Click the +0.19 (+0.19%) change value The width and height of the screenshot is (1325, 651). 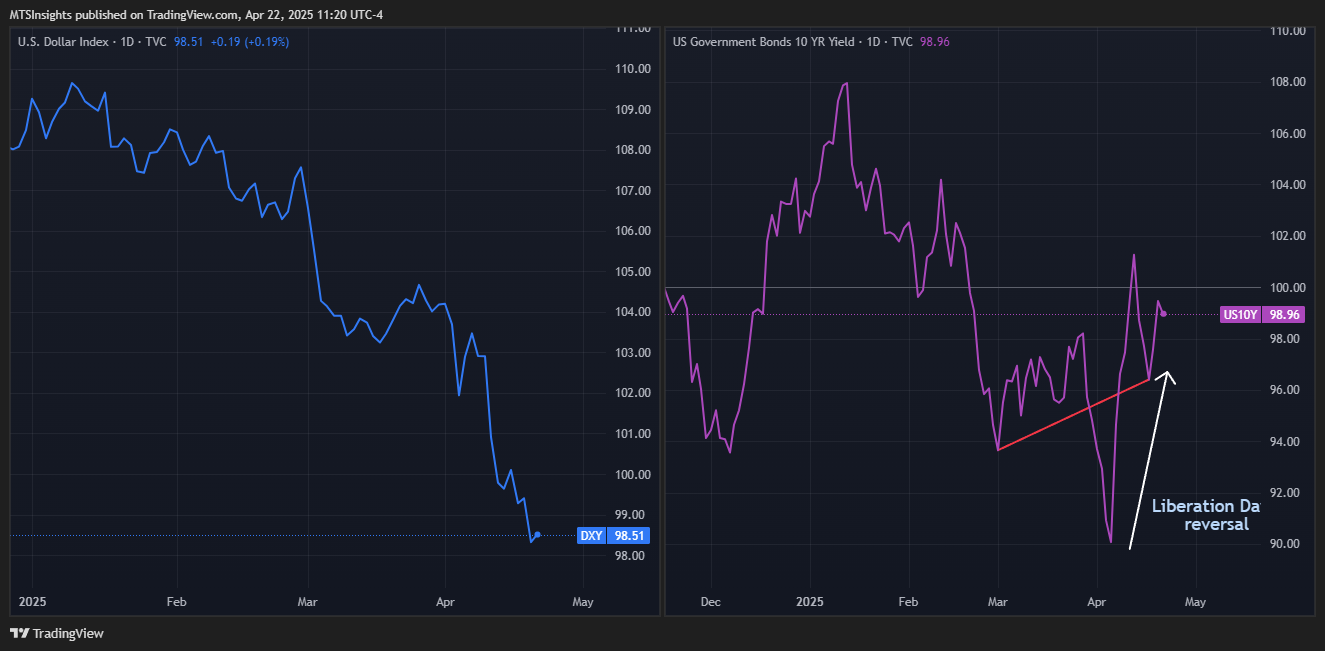[x=248, y=41]
